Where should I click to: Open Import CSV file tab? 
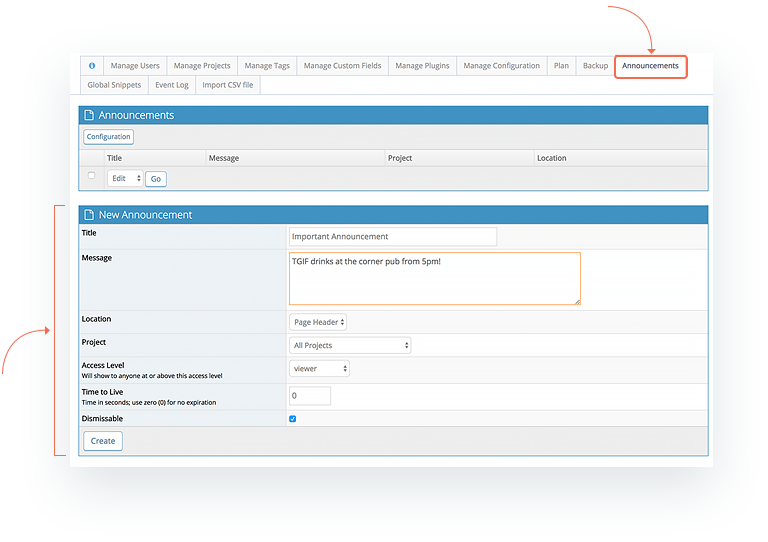228,85
